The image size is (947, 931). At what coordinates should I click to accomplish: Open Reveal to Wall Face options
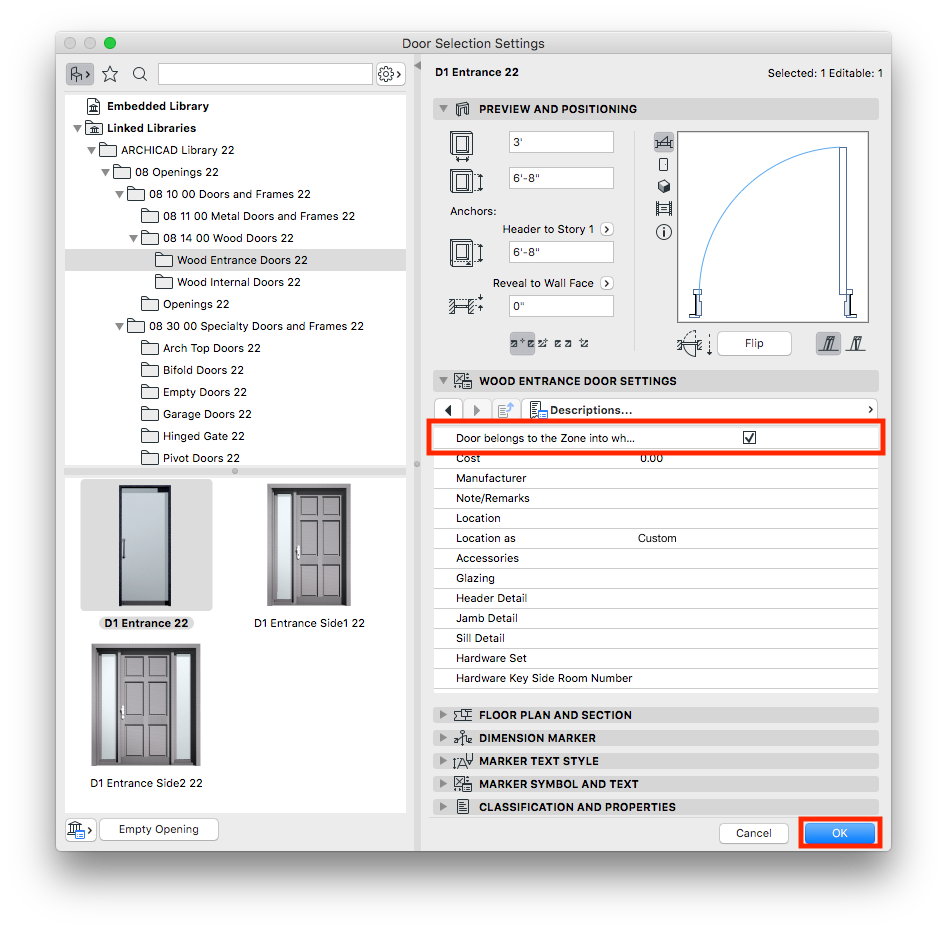point(607,283)
